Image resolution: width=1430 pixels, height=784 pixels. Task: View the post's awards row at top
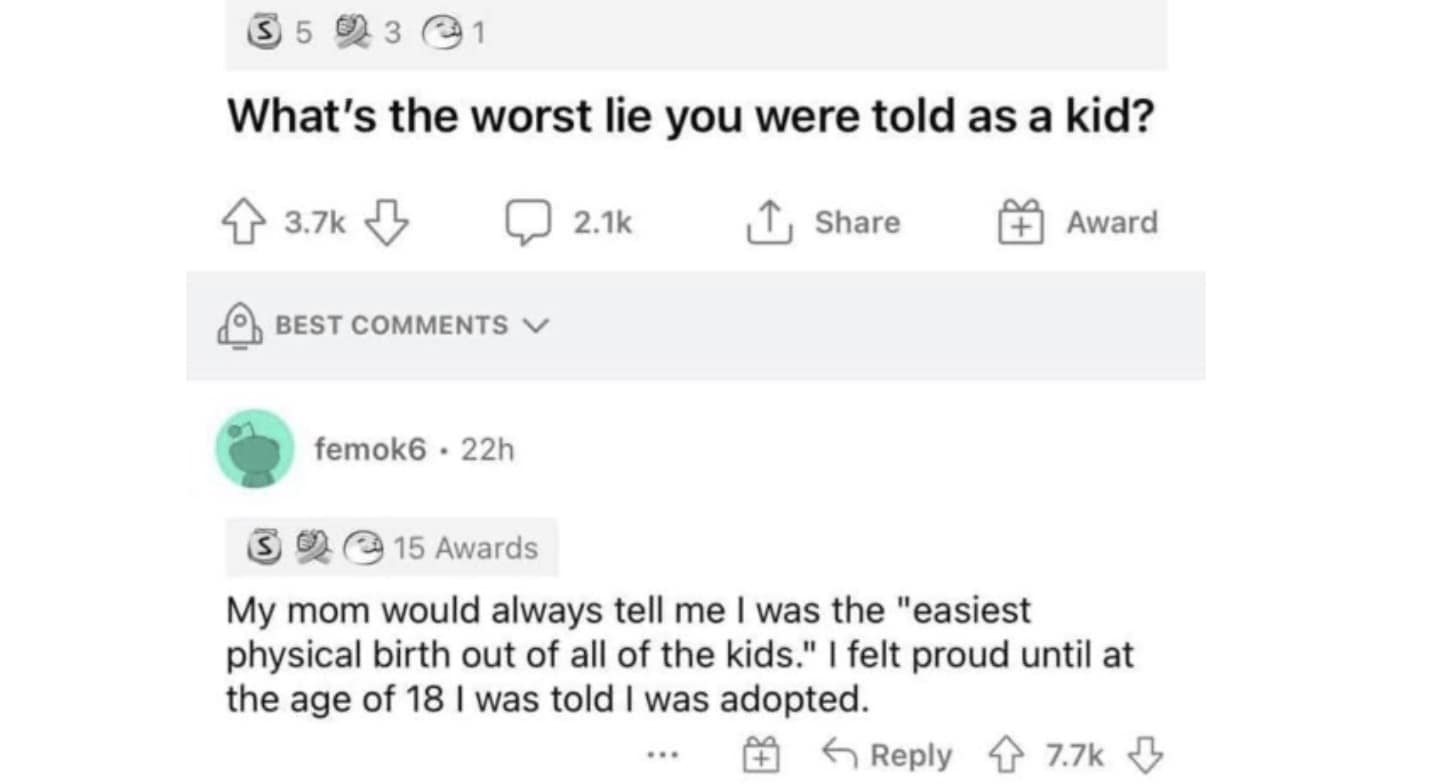click(x=366, y=34)
